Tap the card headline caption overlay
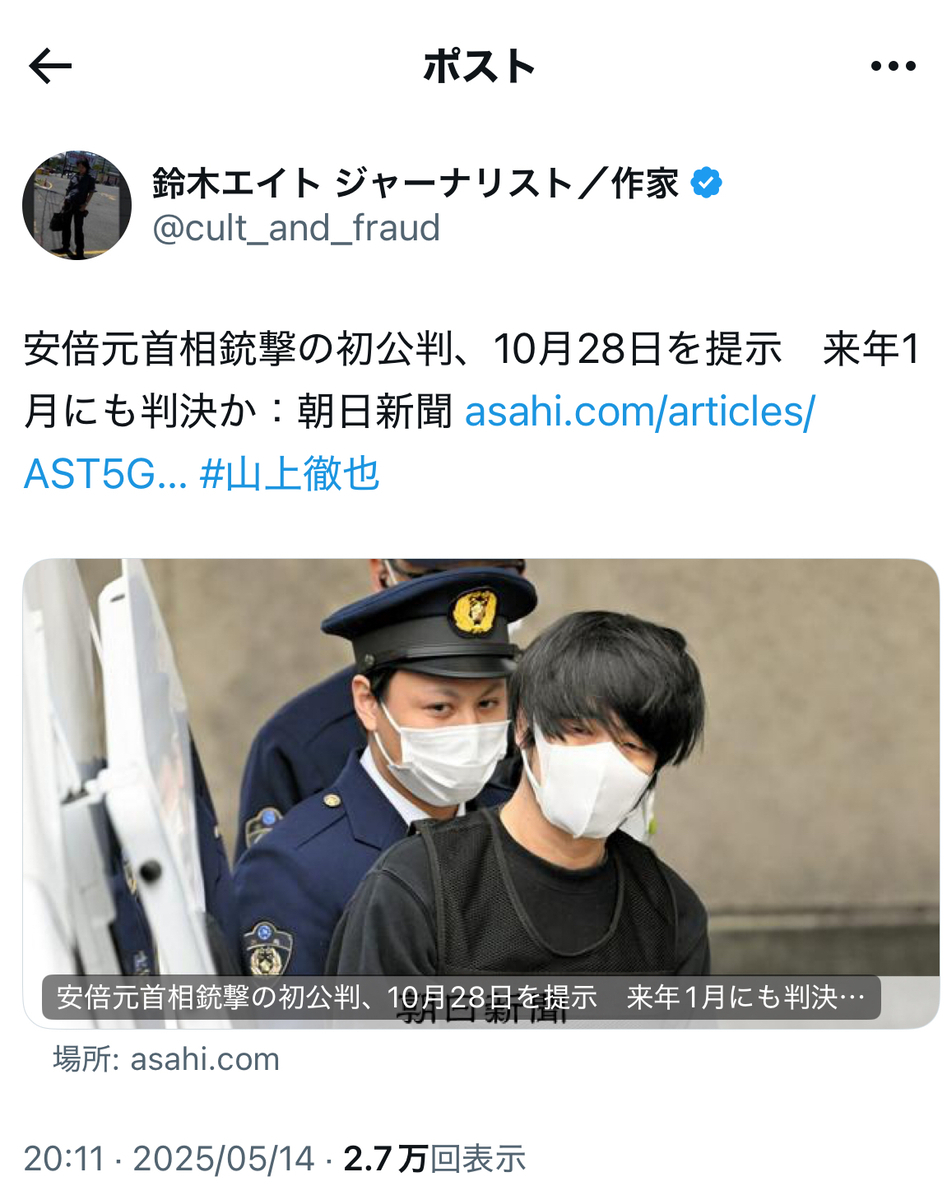The width and height of the screenshot is (947, 1200). [x=461, y=998]
